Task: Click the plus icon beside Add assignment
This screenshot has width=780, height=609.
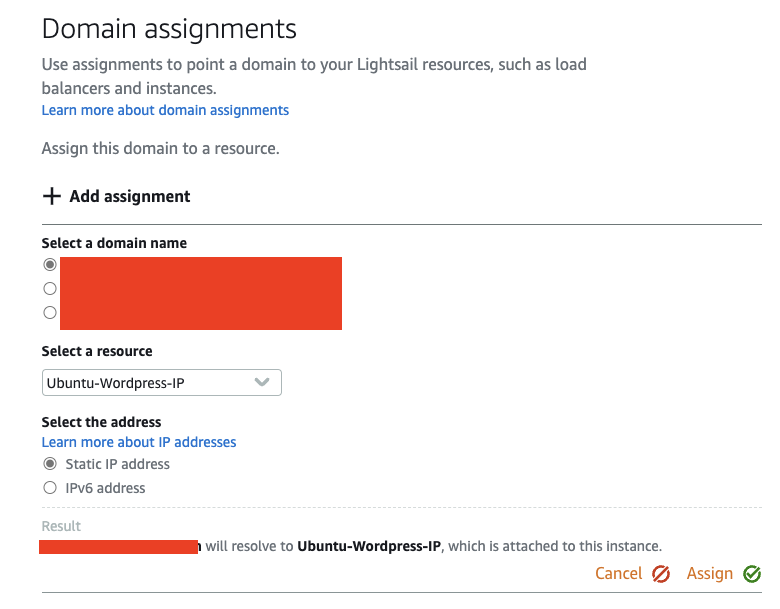Action: click(x=52, y=196)
